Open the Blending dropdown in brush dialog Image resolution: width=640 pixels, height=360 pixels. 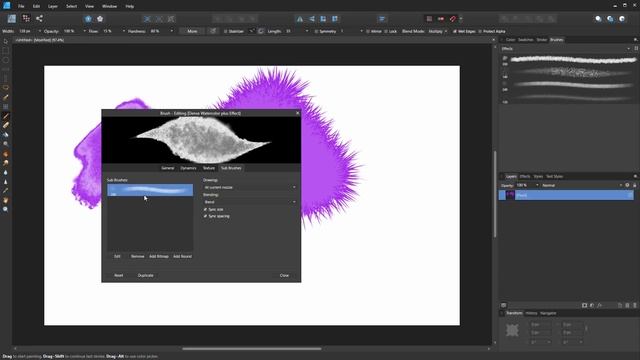pos(250,202)
